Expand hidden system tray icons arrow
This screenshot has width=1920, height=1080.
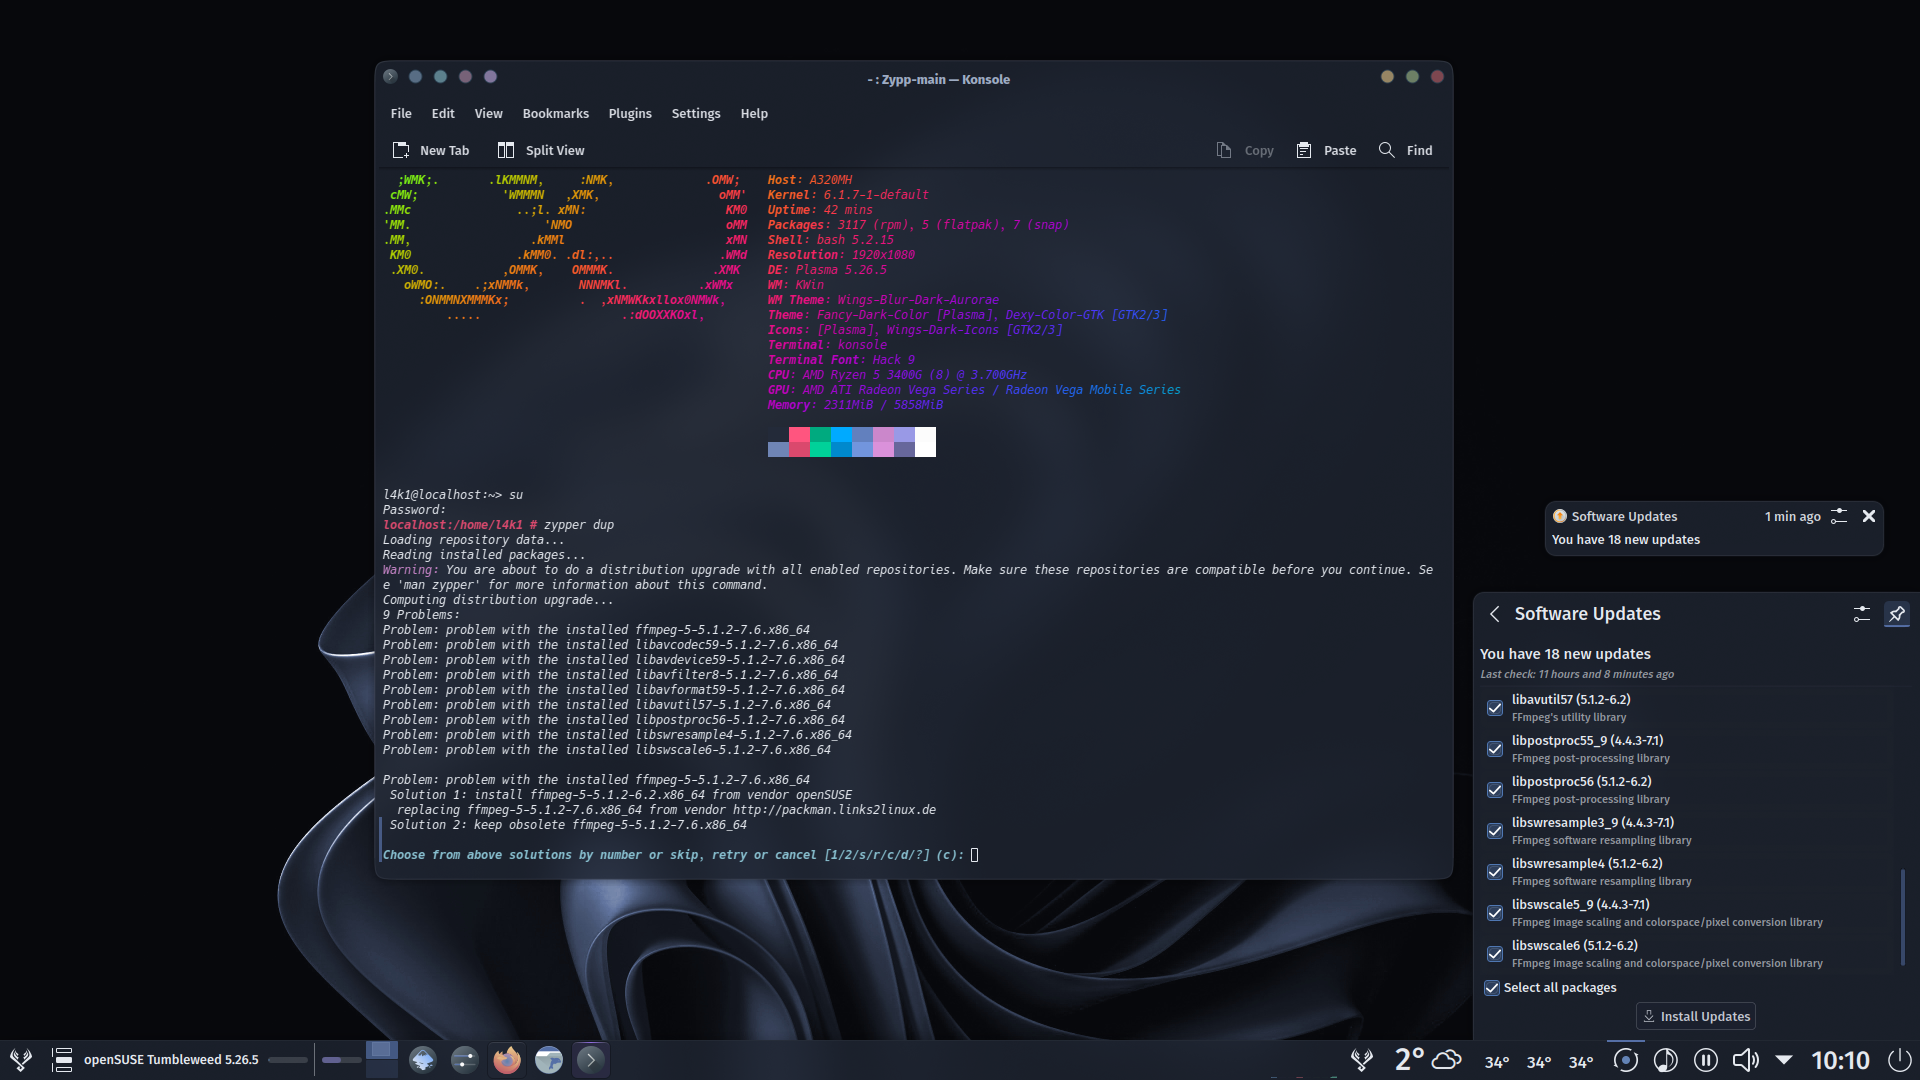pos(1786,1061)
